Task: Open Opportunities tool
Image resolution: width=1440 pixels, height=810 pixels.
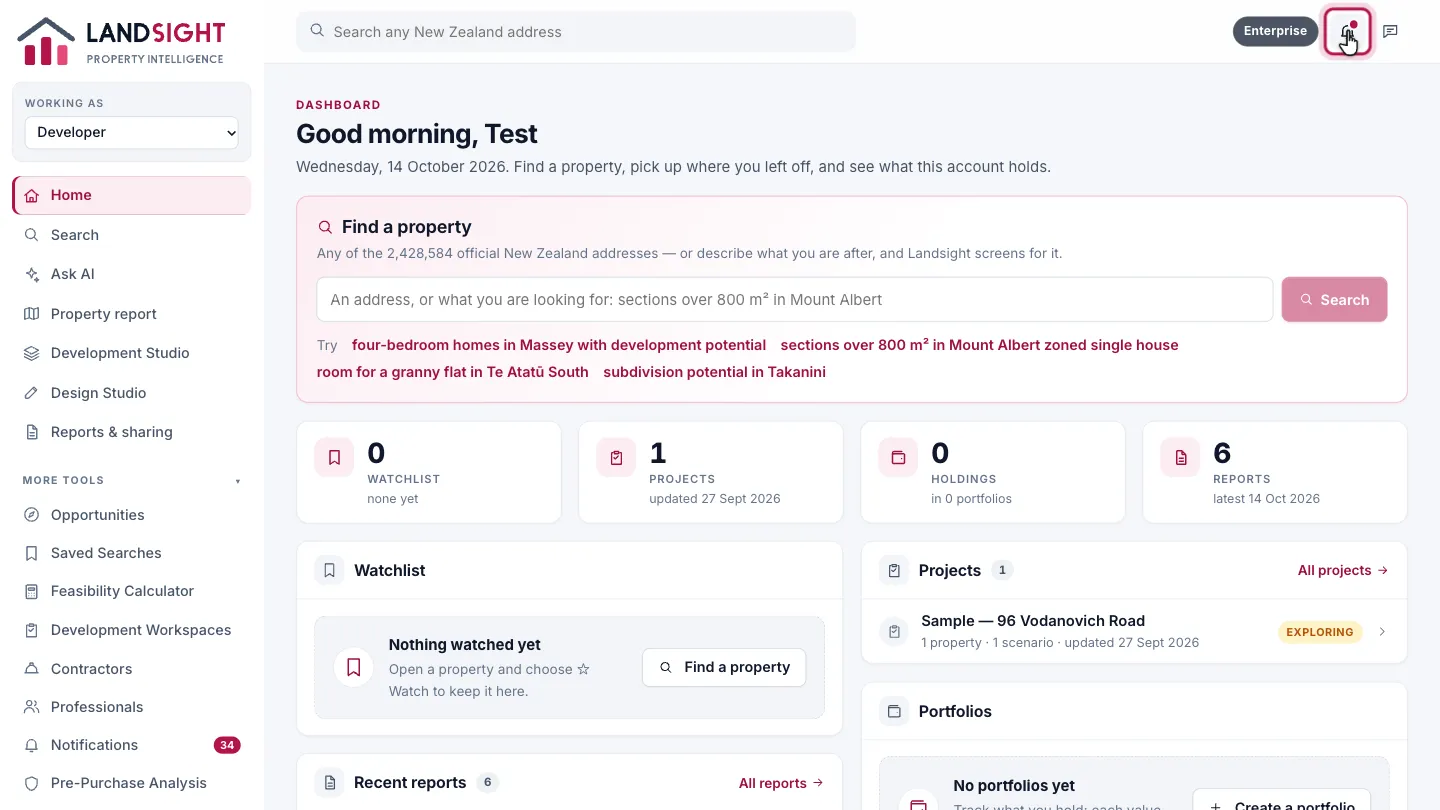Action: [x=132, y=515]
